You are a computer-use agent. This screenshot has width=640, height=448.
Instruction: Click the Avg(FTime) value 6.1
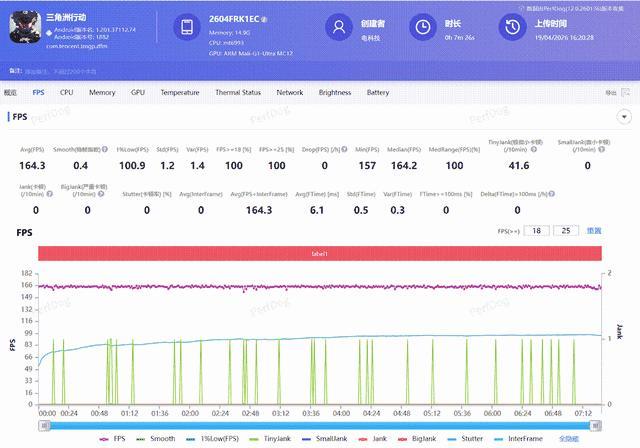(x=317, y=210)
